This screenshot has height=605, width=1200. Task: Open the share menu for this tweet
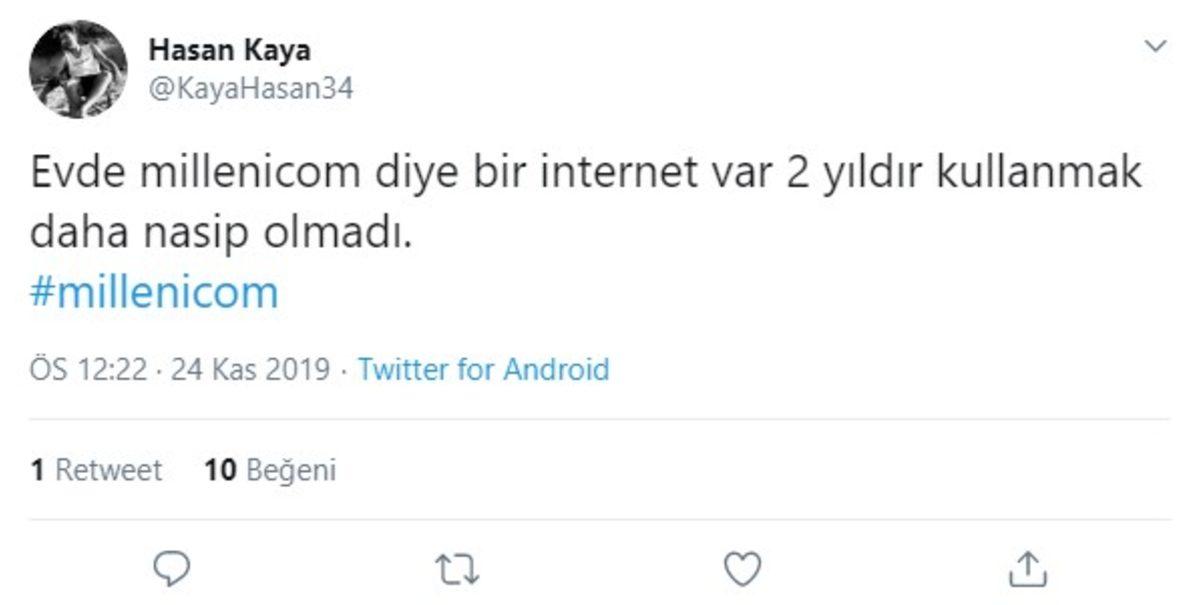[x=1028, y=568]
